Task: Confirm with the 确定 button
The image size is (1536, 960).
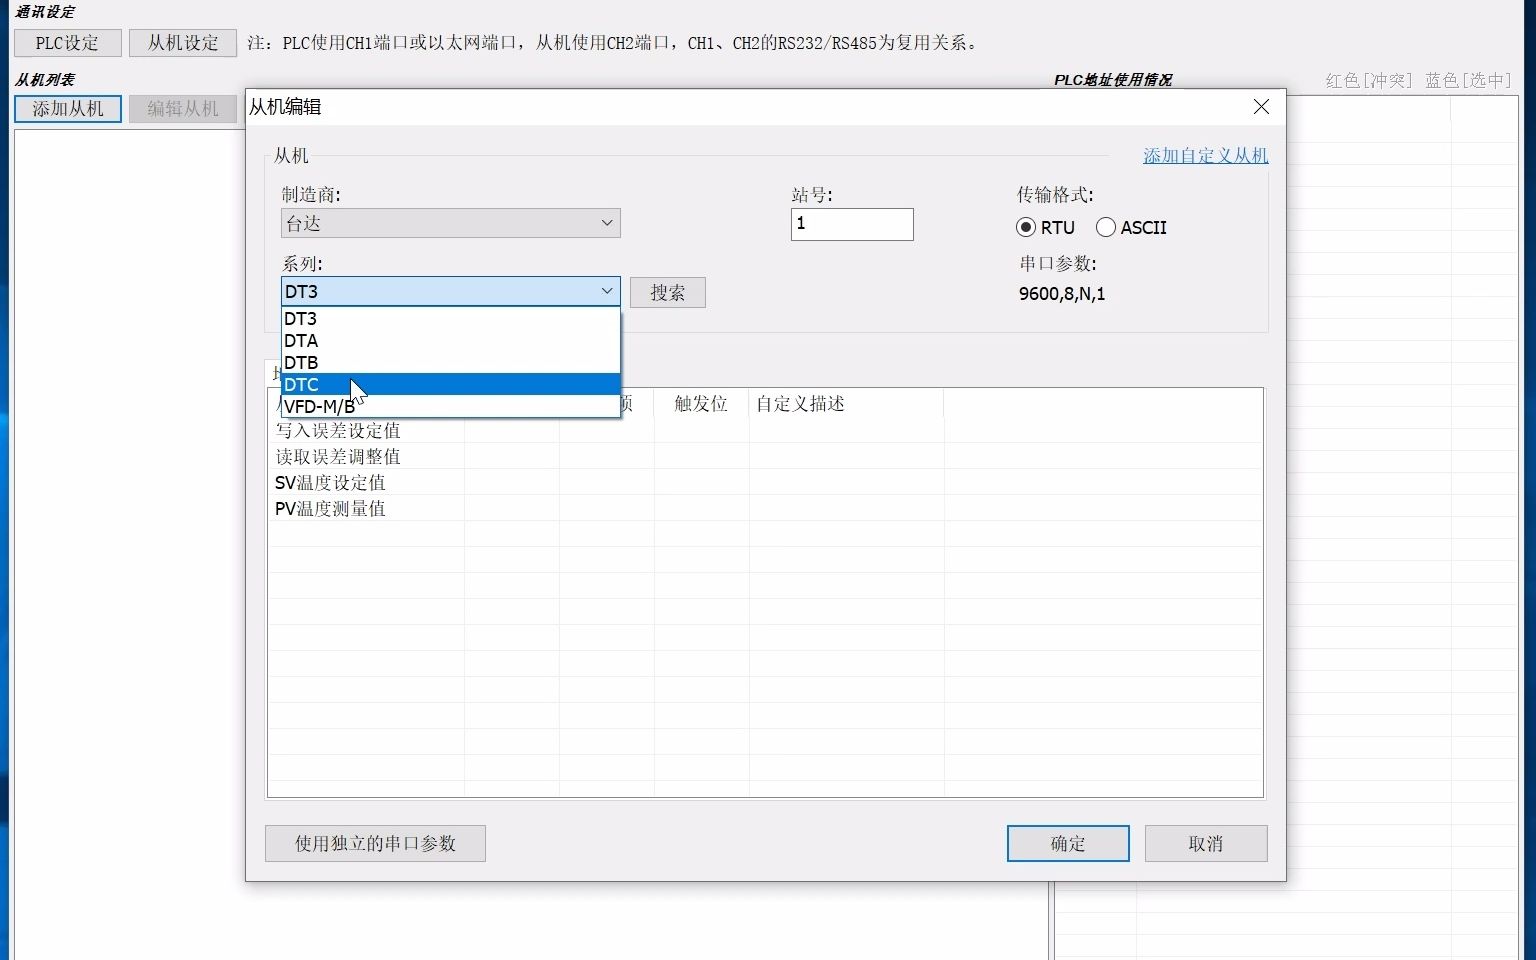Action: tap(1068, 844)
